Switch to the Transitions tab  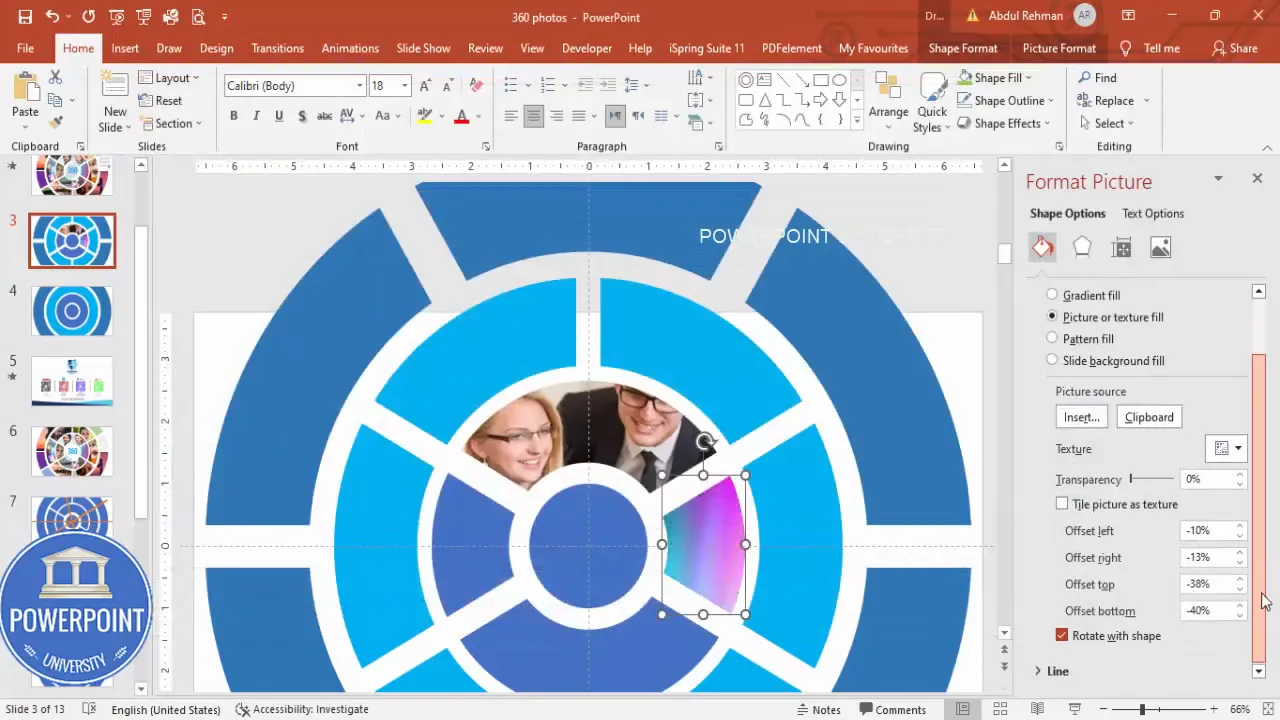tap(277, 48)
